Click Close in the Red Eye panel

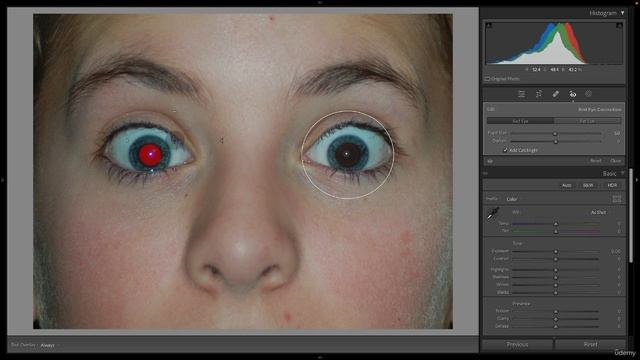coord(616,161)
